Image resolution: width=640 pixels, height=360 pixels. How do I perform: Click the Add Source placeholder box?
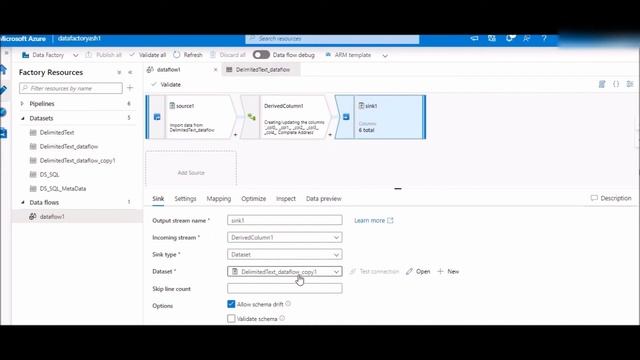(x=191, y=168)
